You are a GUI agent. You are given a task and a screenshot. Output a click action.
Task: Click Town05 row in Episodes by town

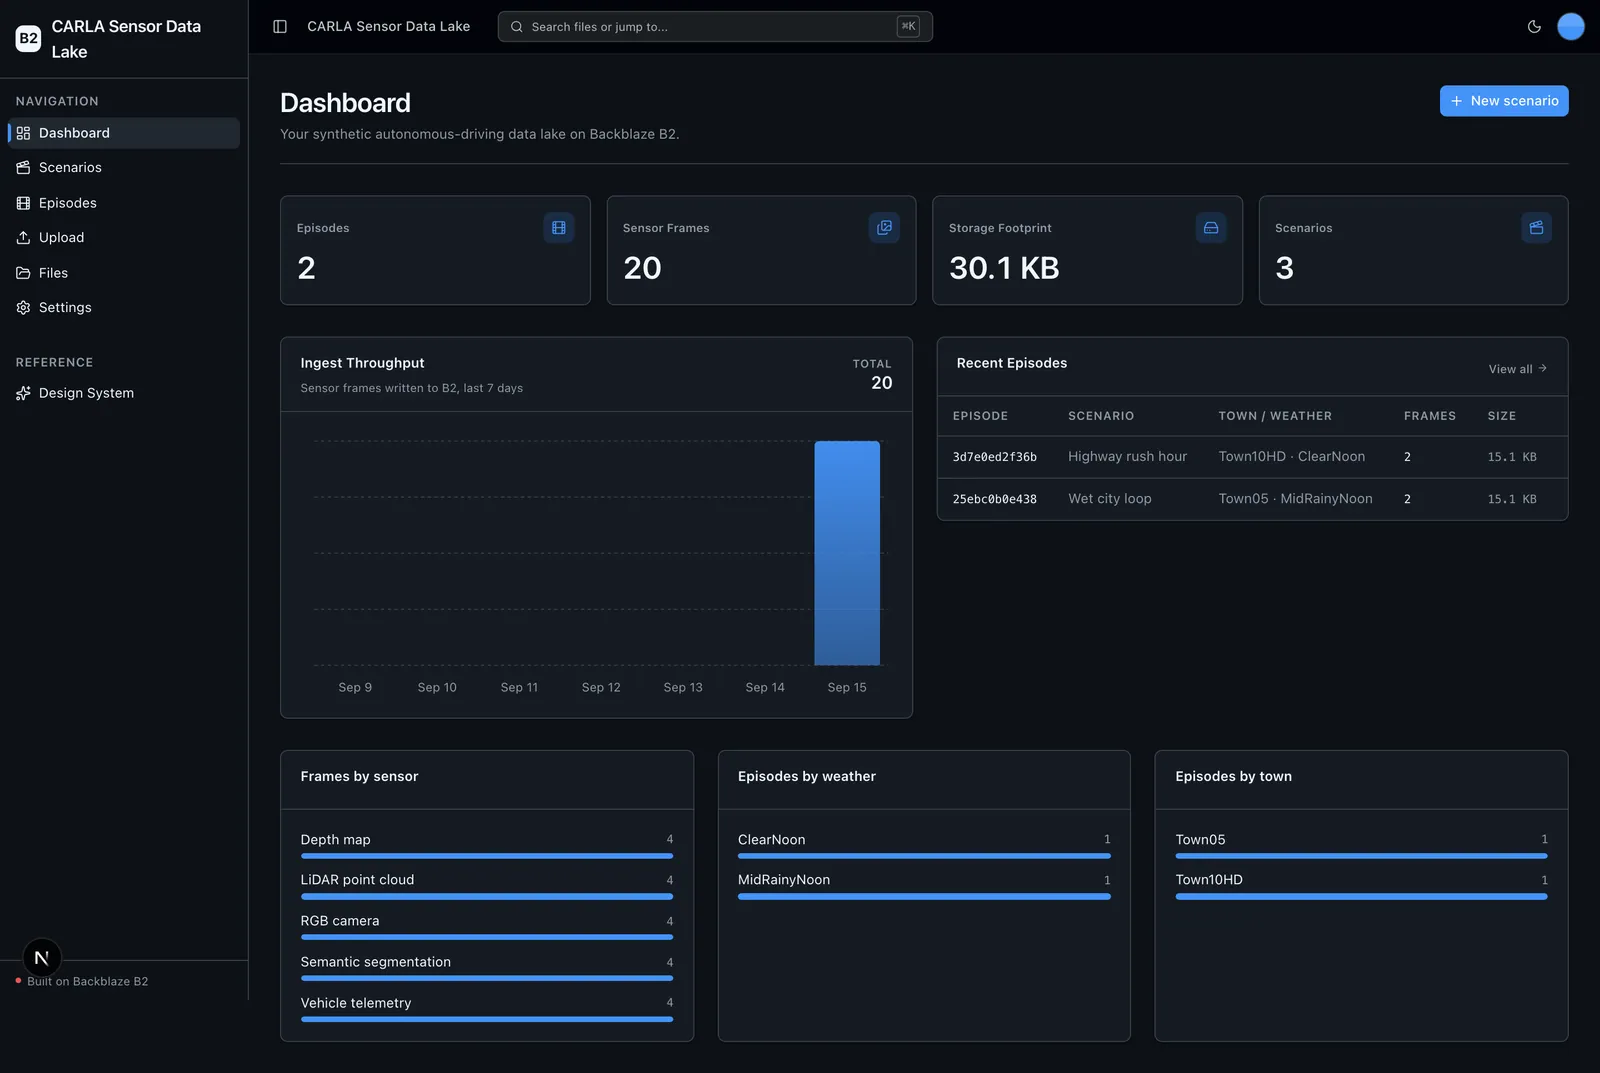[x=1362, y=845]
